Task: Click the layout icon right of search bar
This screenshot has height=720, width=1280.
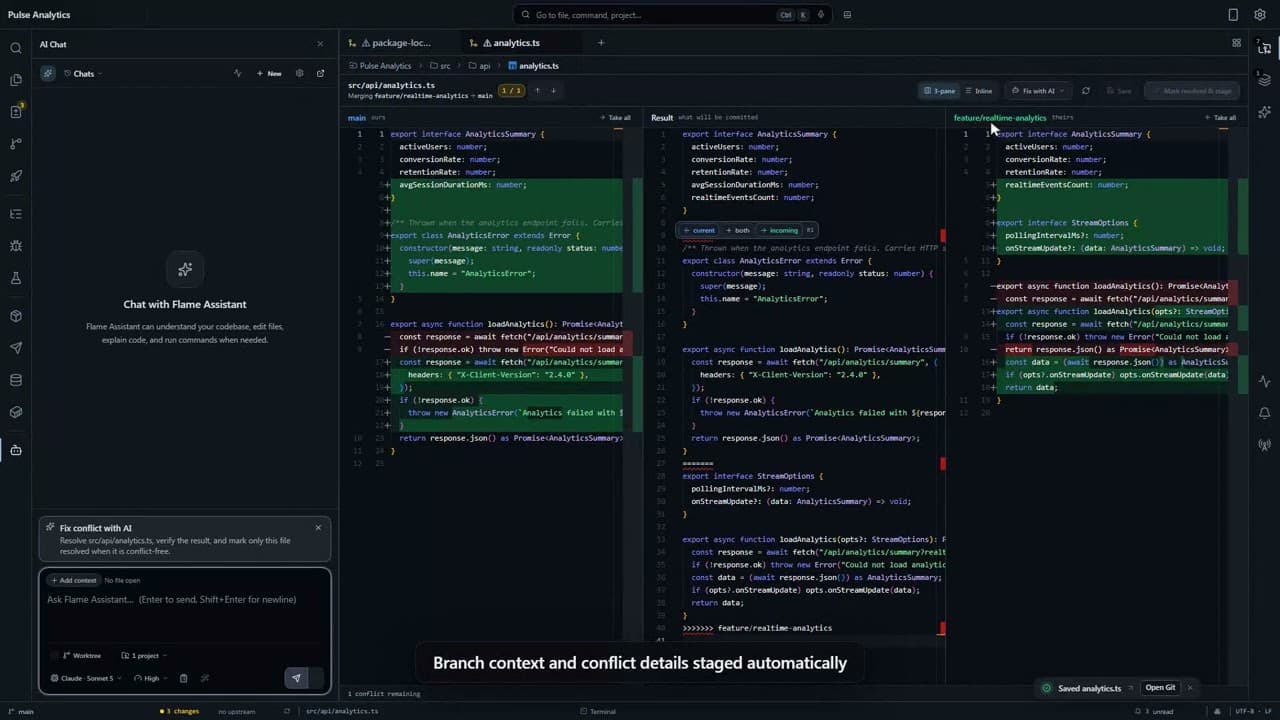Action: pos(847,15)
